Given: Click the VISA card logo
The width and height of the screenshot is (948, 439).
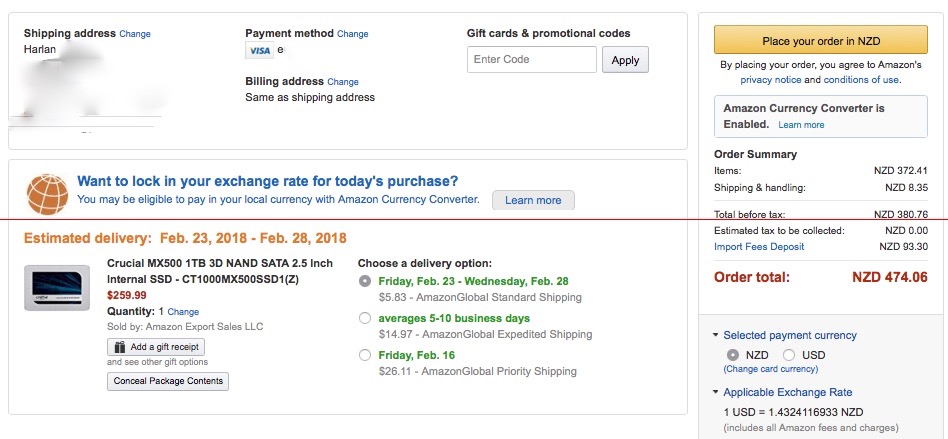Looking at the screenshot, I should [259, 51].
